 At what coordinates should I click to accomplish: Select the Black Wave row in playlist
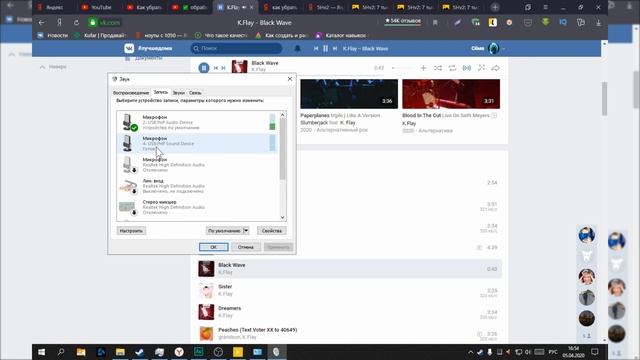click(x=349, y=269)
